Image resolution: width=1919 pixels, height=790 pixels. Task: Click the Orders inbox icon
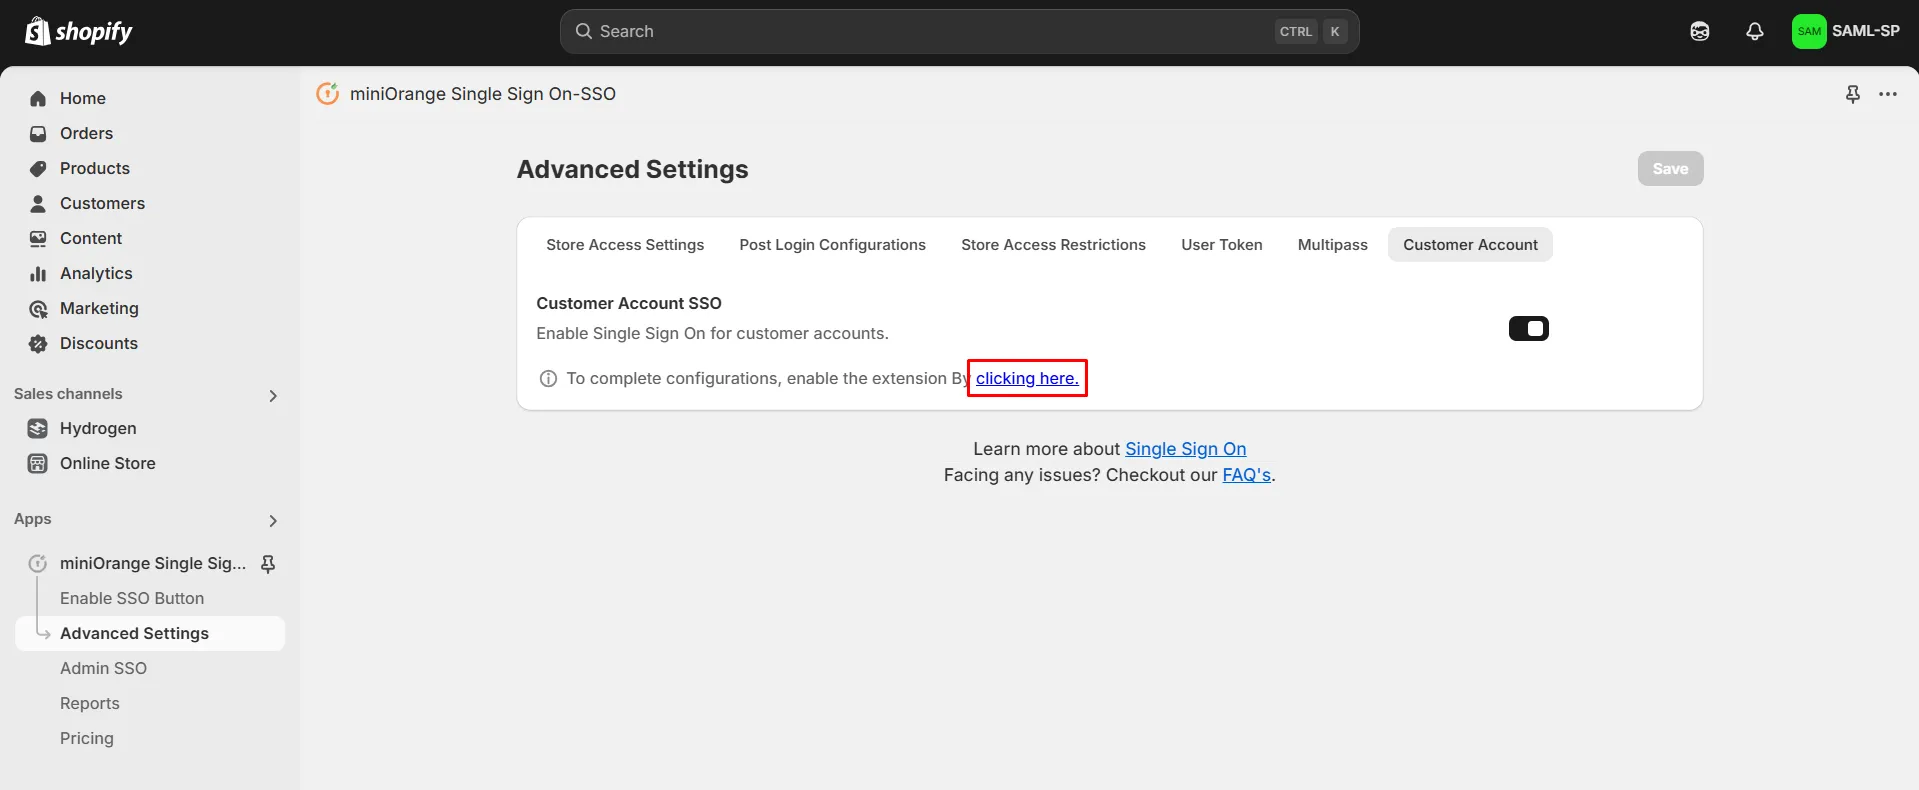[38, 133]
